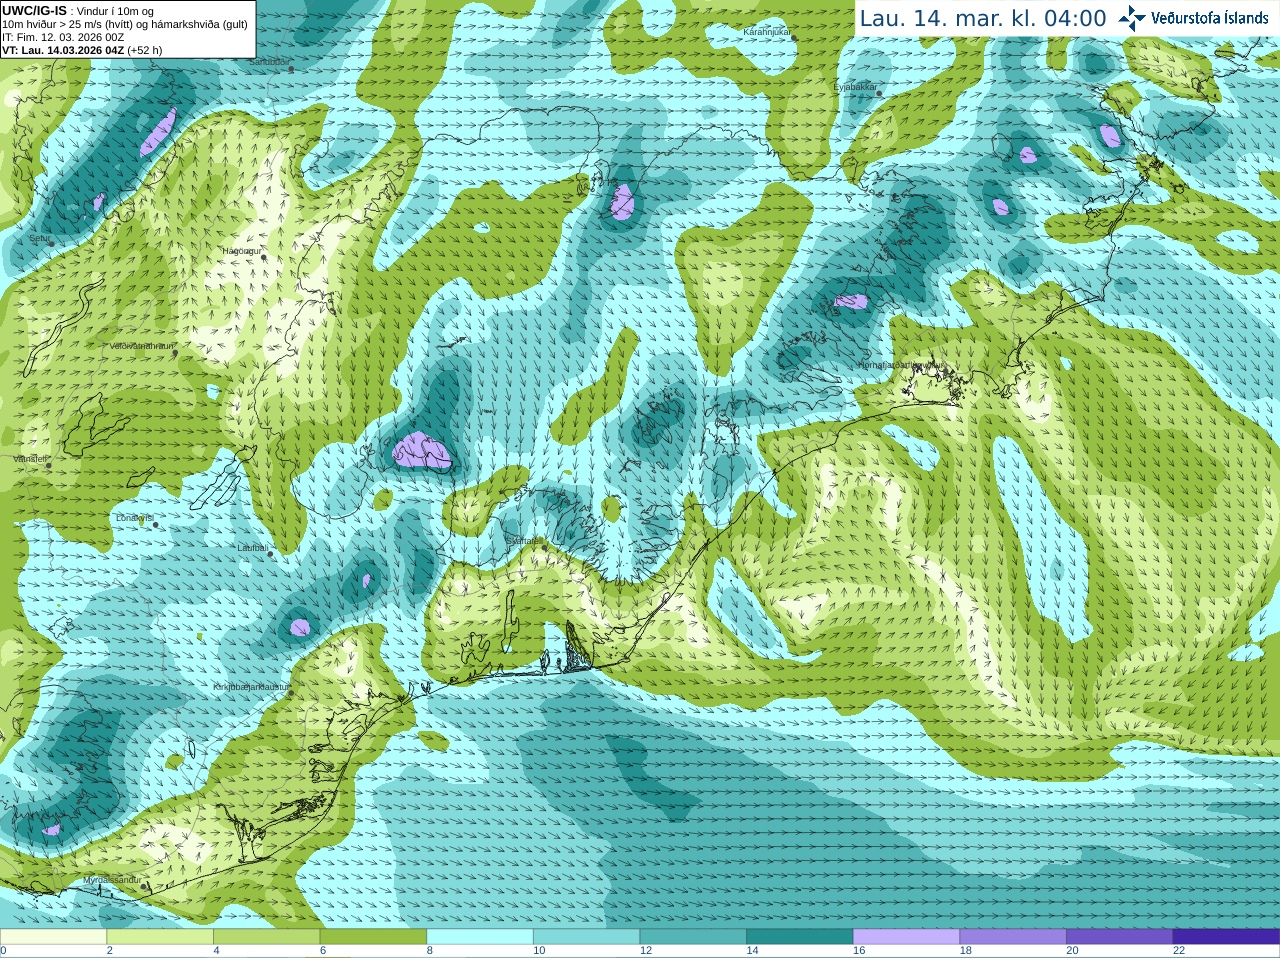This screenshot has width=1280, height=958.
Task: Click the Laufbali station label
Action: 252,548
